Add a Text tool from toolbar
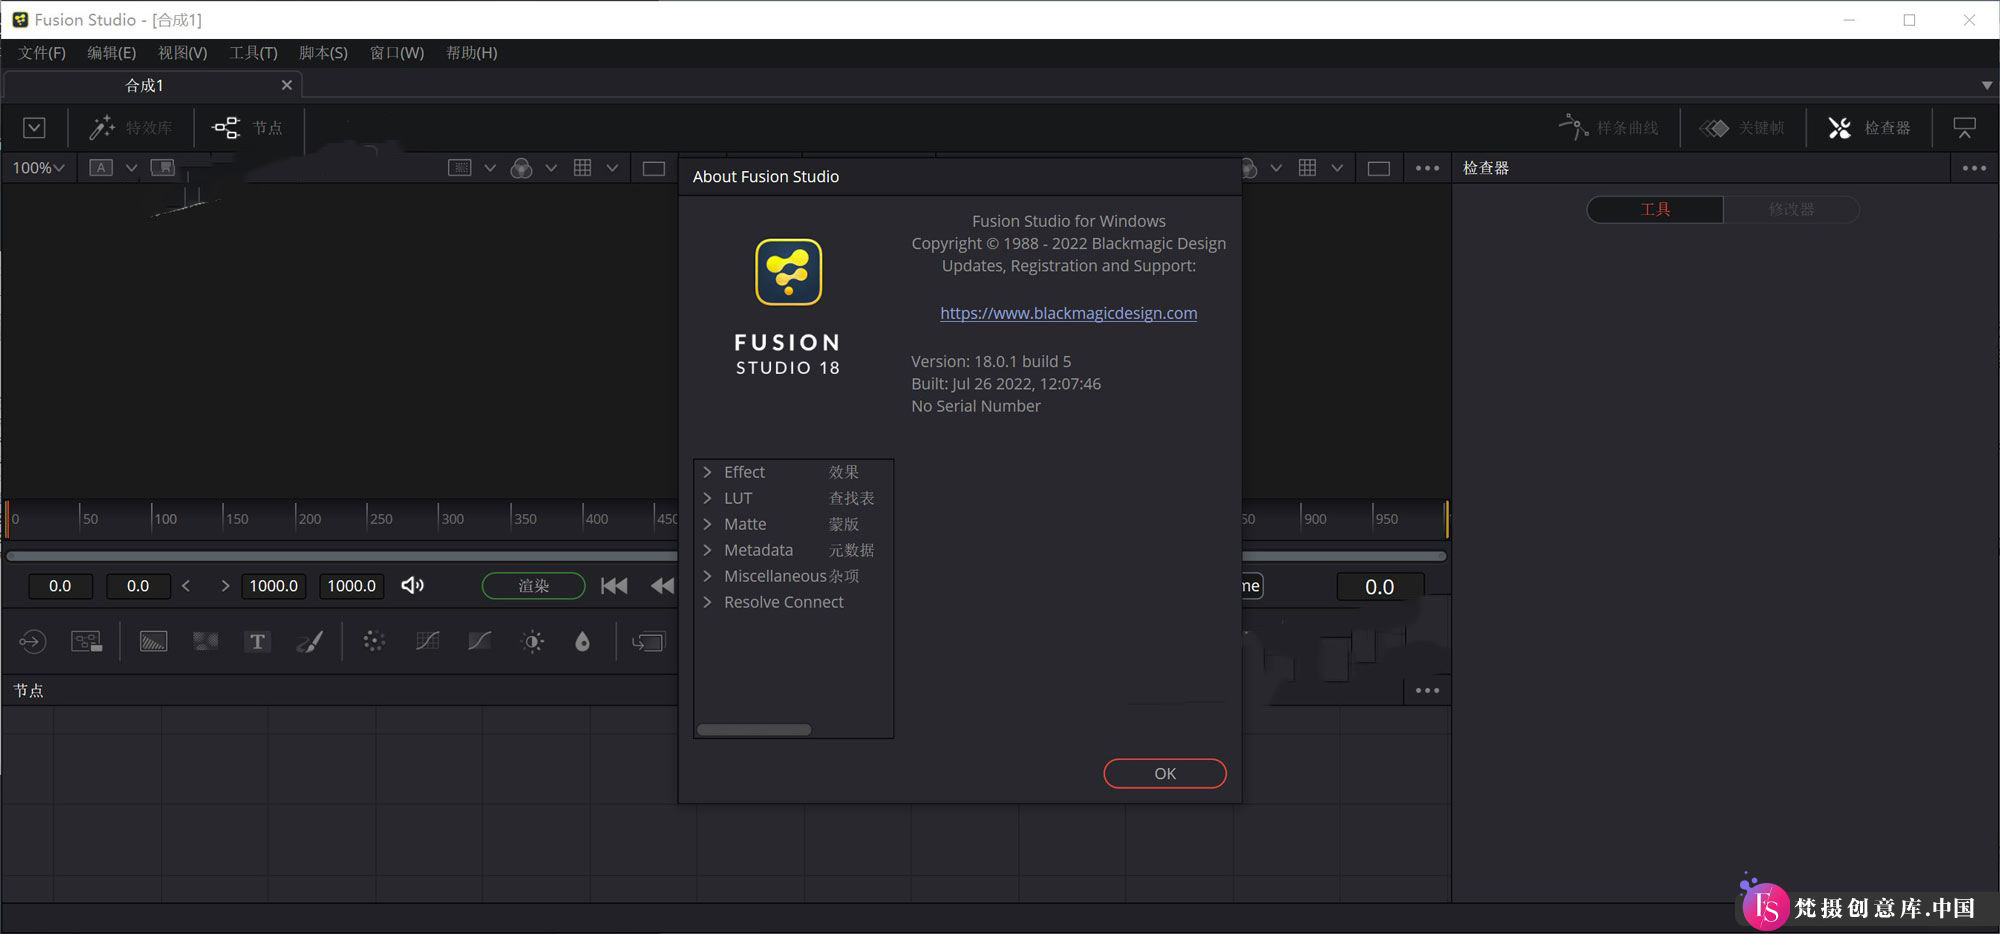 (258, 641)
